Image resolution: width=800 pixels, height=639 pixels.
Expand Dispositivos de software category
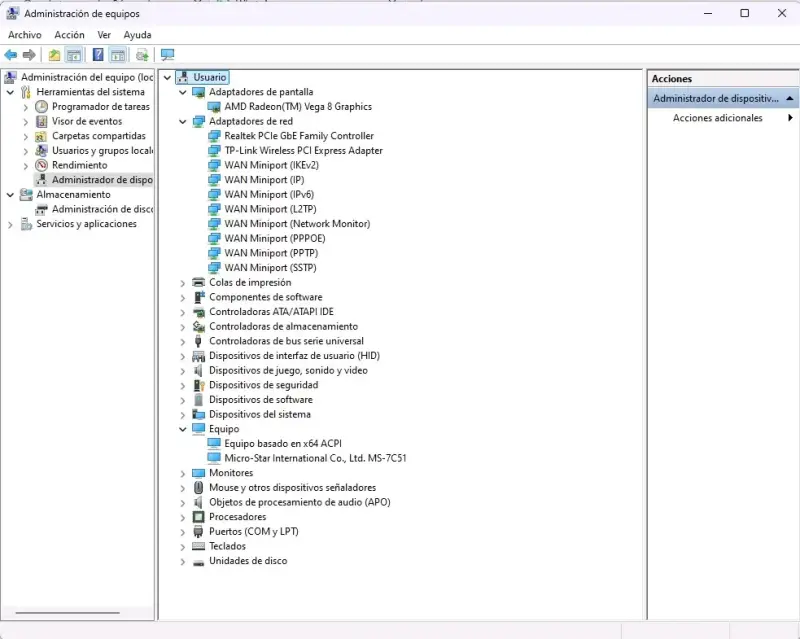pyautogui.click(x=183, y=400)
